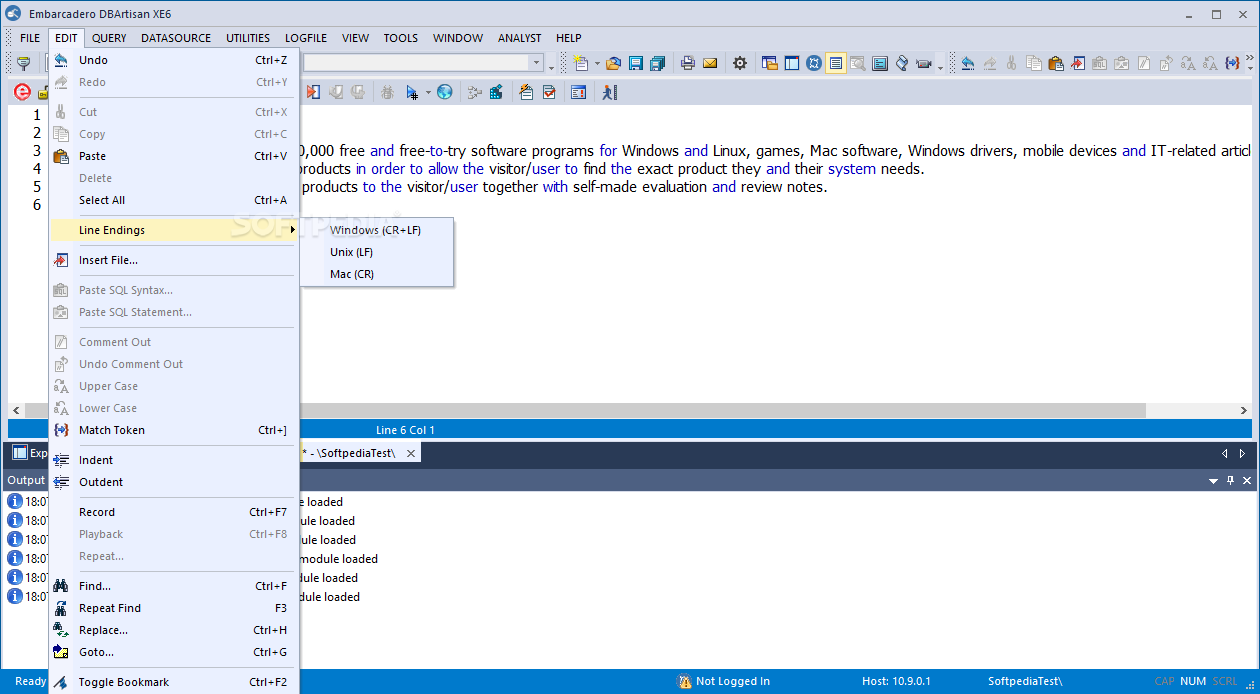Click the running man toolbar icon
This screenshot has height=694, width=1260.
[x=609, y=92]
